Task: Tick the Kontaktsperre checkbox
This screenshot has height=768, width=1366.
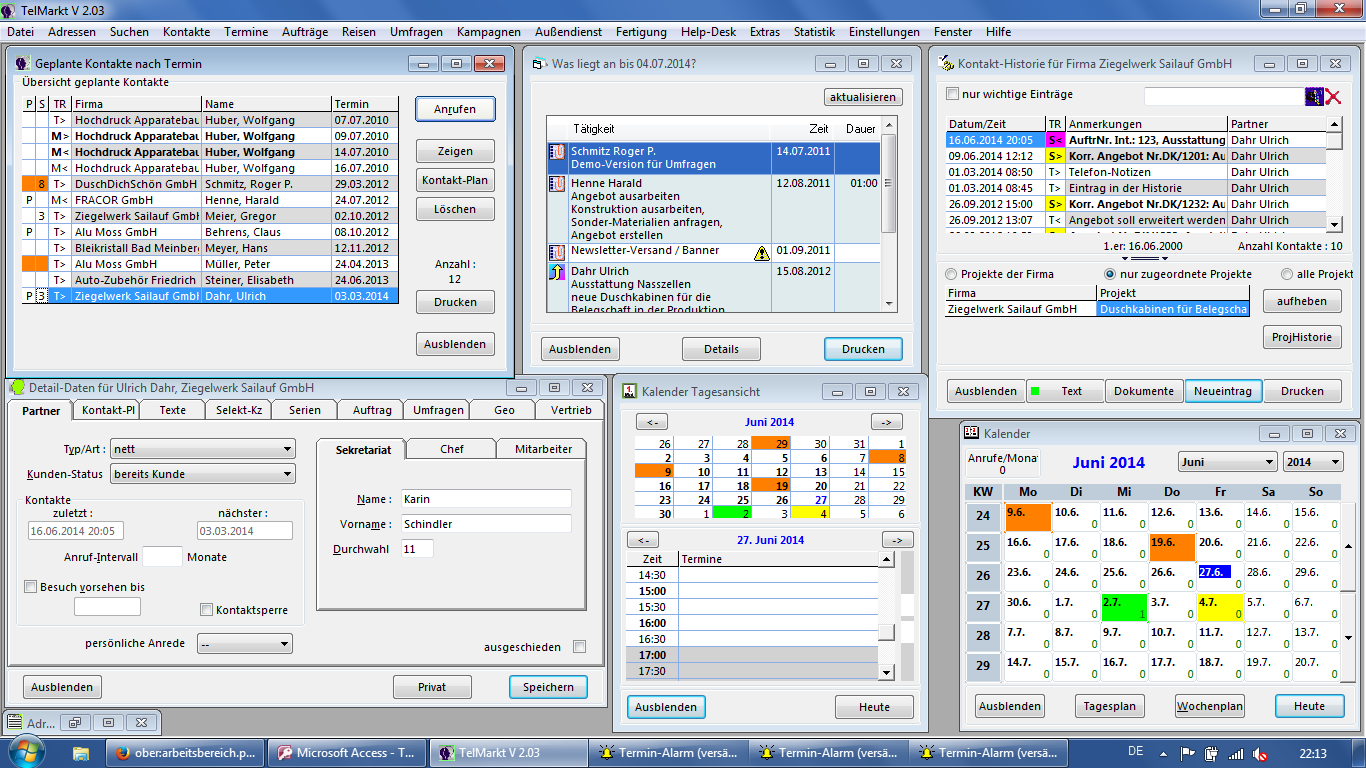Action: tap(207, 610)
